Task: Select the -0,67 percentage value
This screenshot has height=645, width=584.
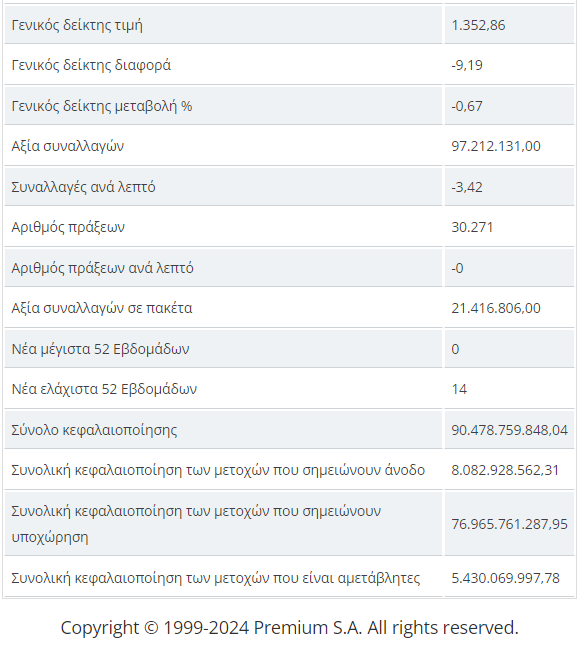Action: 467,106
